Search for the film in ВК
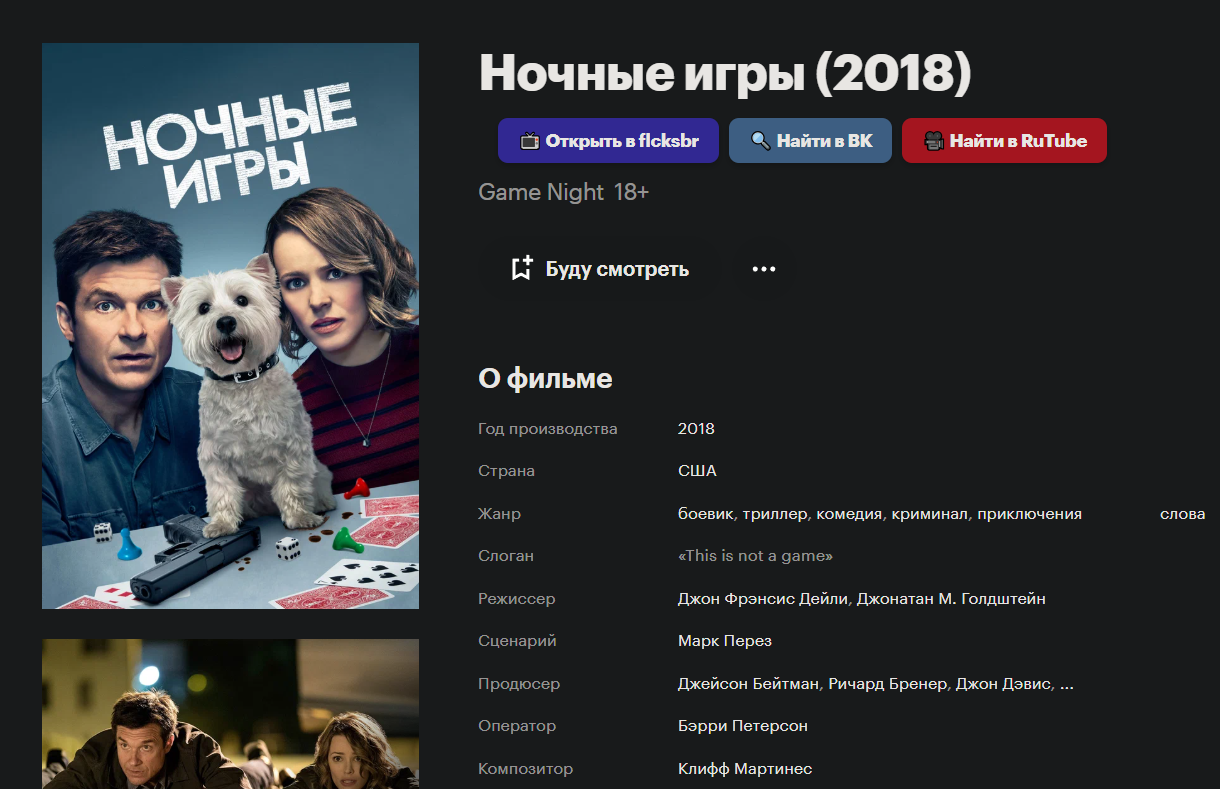This screenshot has height=789, width=1220. pos(810,141)
